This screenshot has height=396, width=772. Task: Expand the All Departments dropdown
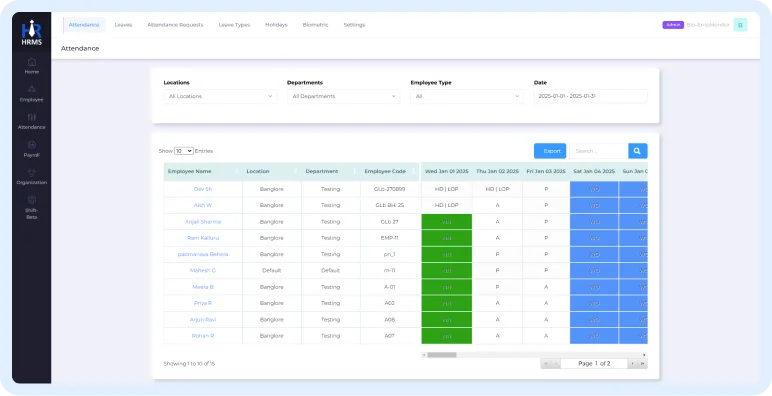[x=344, y=97]
